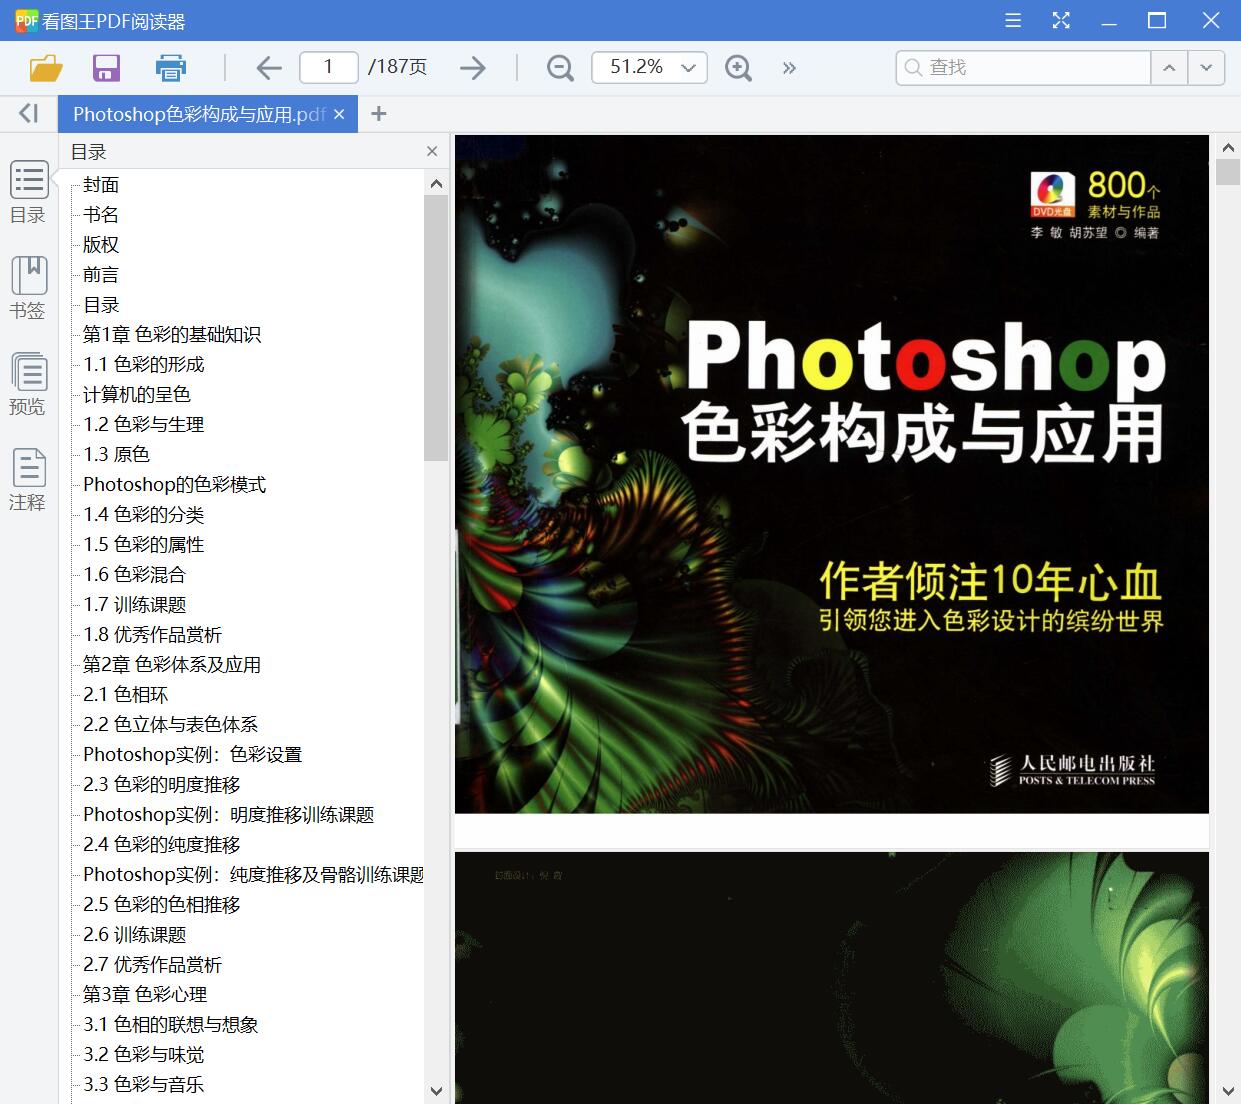The image size is (1241, 1104).
Task: Open 1.6 色彩混合 section
Action: coord(135,574)
